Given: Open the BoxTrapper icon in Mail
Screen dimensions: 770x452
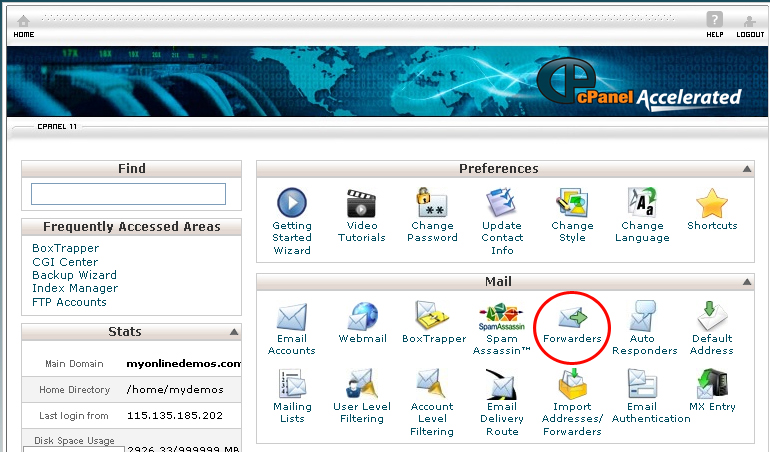Looking at the screenshot, I should point(432,315).
